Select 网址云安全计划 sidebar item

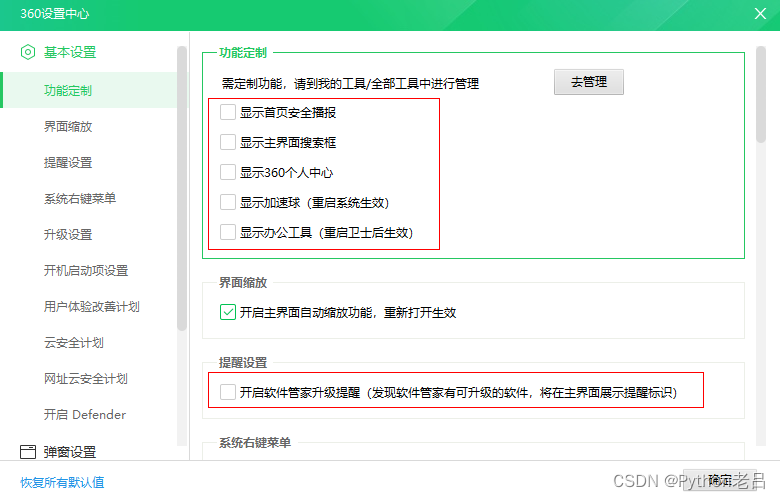pyautogui.click(x=86, y=379)
